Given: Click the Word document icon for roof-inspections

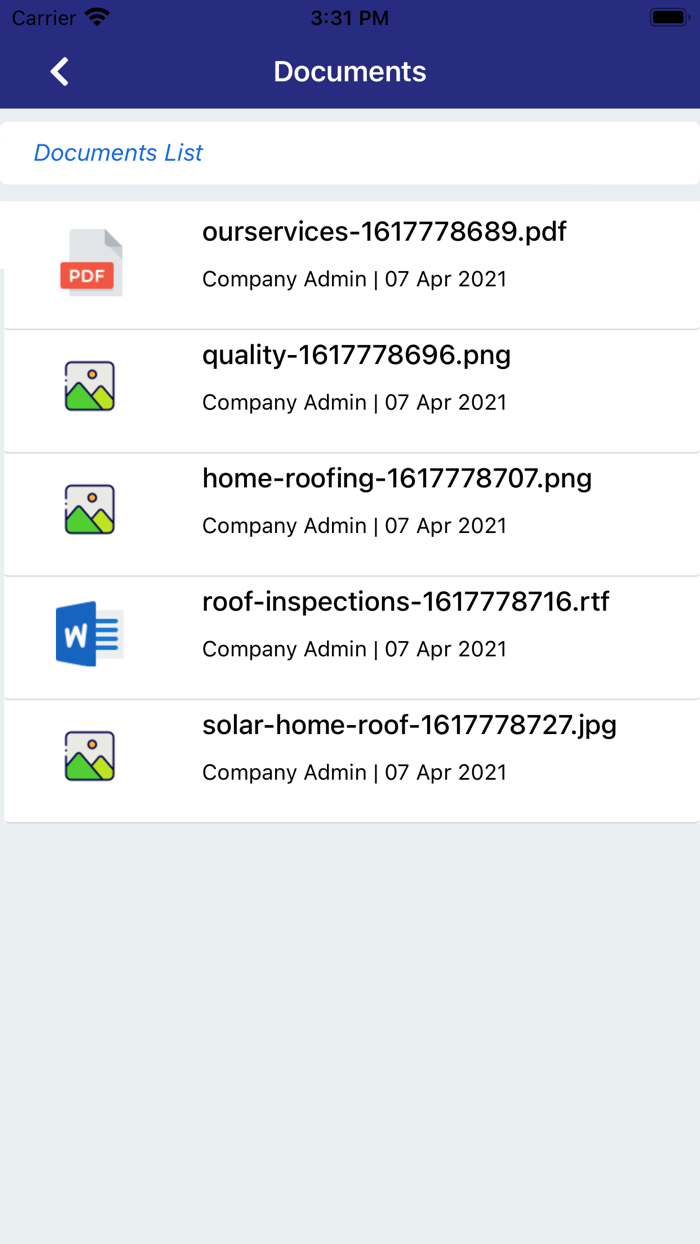Looking at the screenshot, I should click(x=89, y=632).
